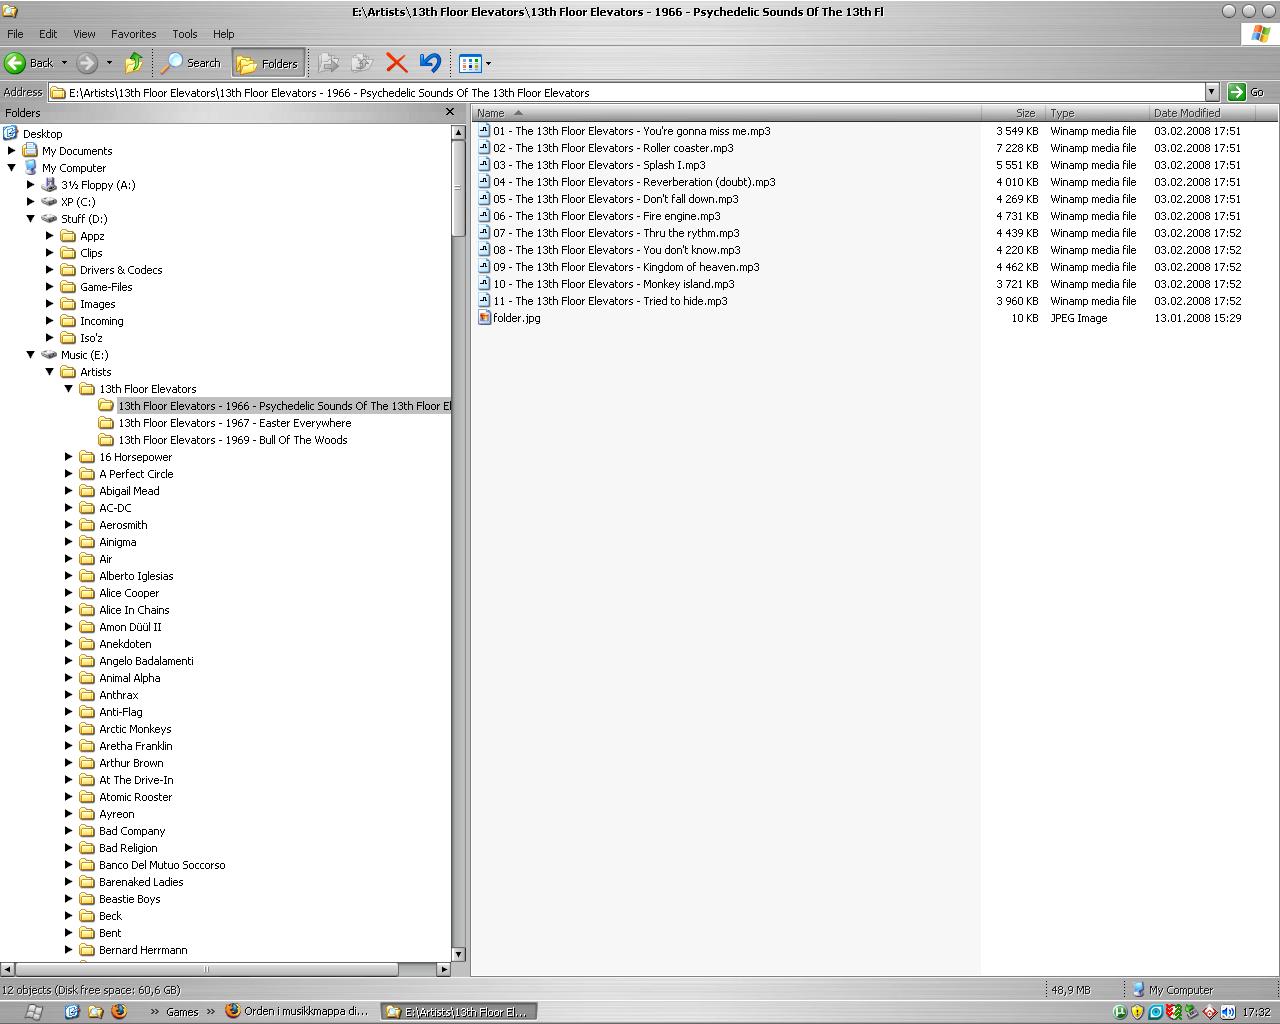Viewport: 1280px width, 1024px height.
Task: Open the Views button menu
Action: pyautogui.click(x=474, y=63)
